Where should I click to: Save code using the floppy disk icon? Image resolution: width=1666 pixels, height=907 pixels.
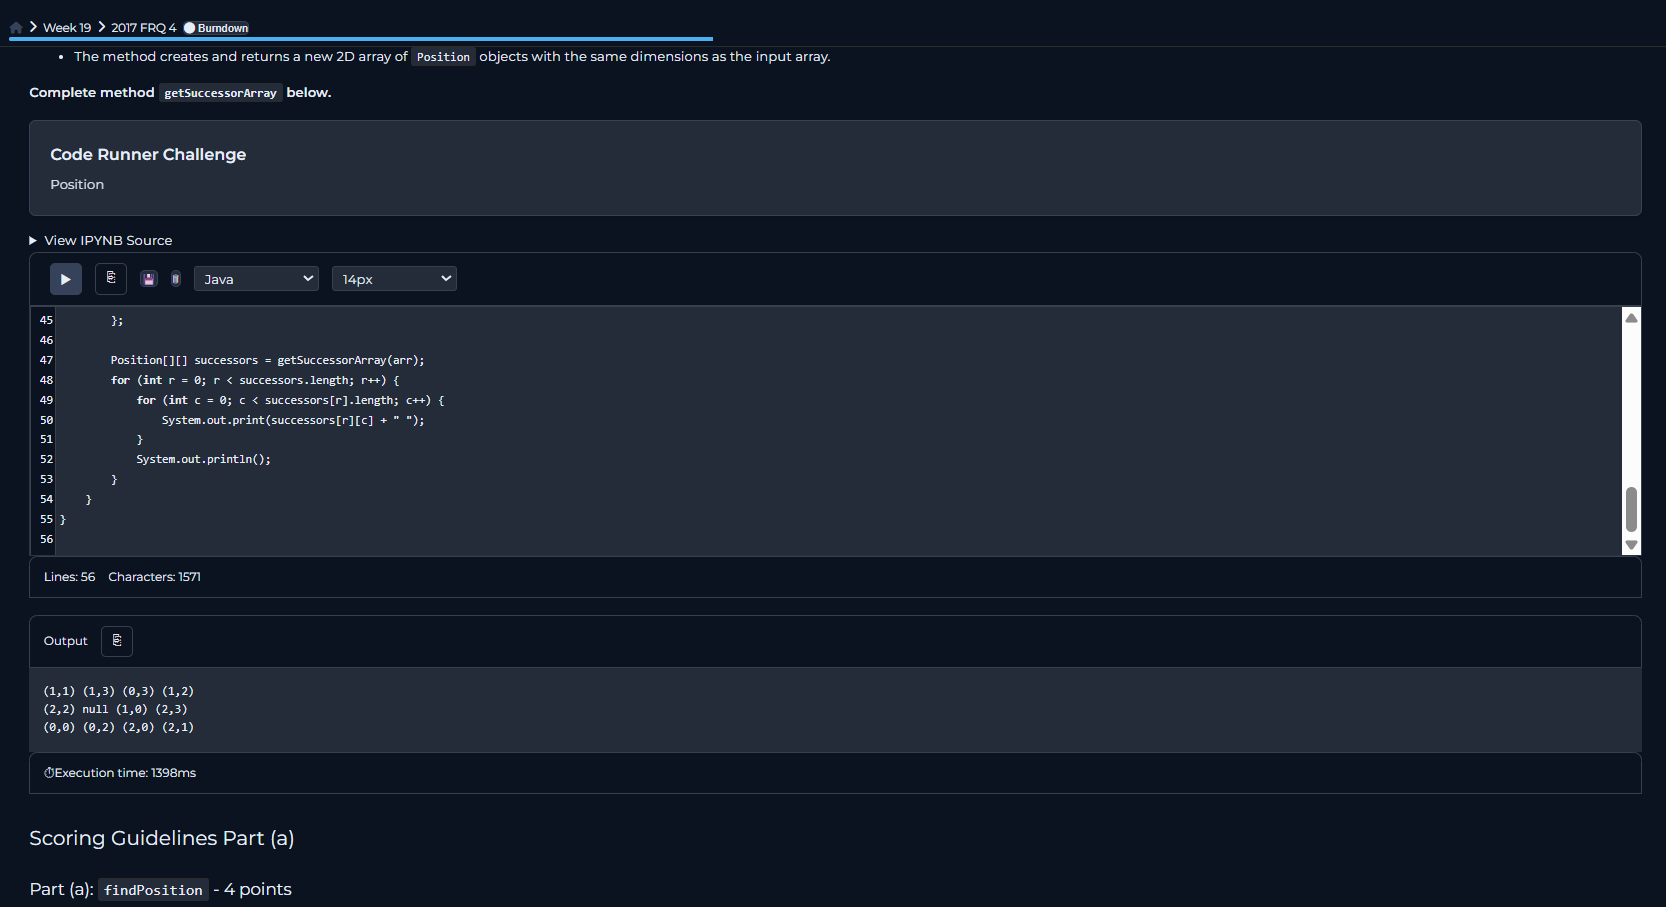pos(149,279)
